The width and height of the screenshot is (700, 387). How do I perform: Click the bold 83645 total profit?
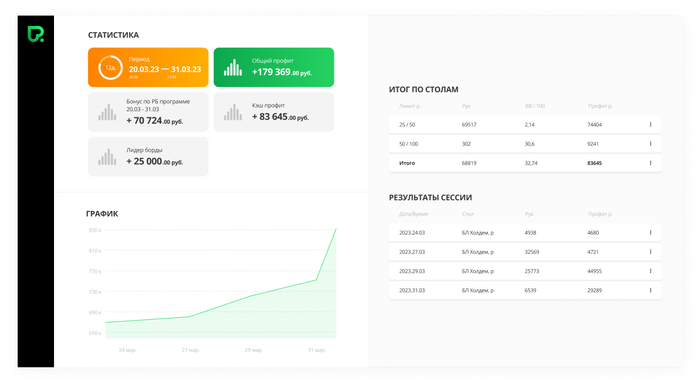[595, 163]
